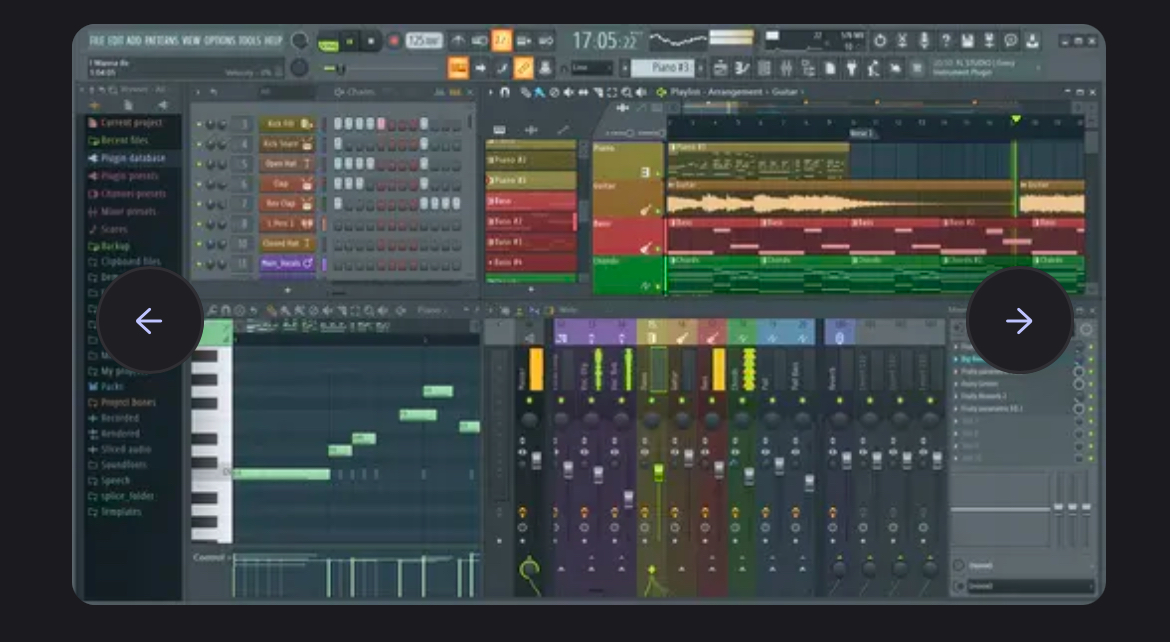Click the highlighted link icon in the second toolbar row
The width and height of the screenshot is (1170, 642).
[523, 68]
